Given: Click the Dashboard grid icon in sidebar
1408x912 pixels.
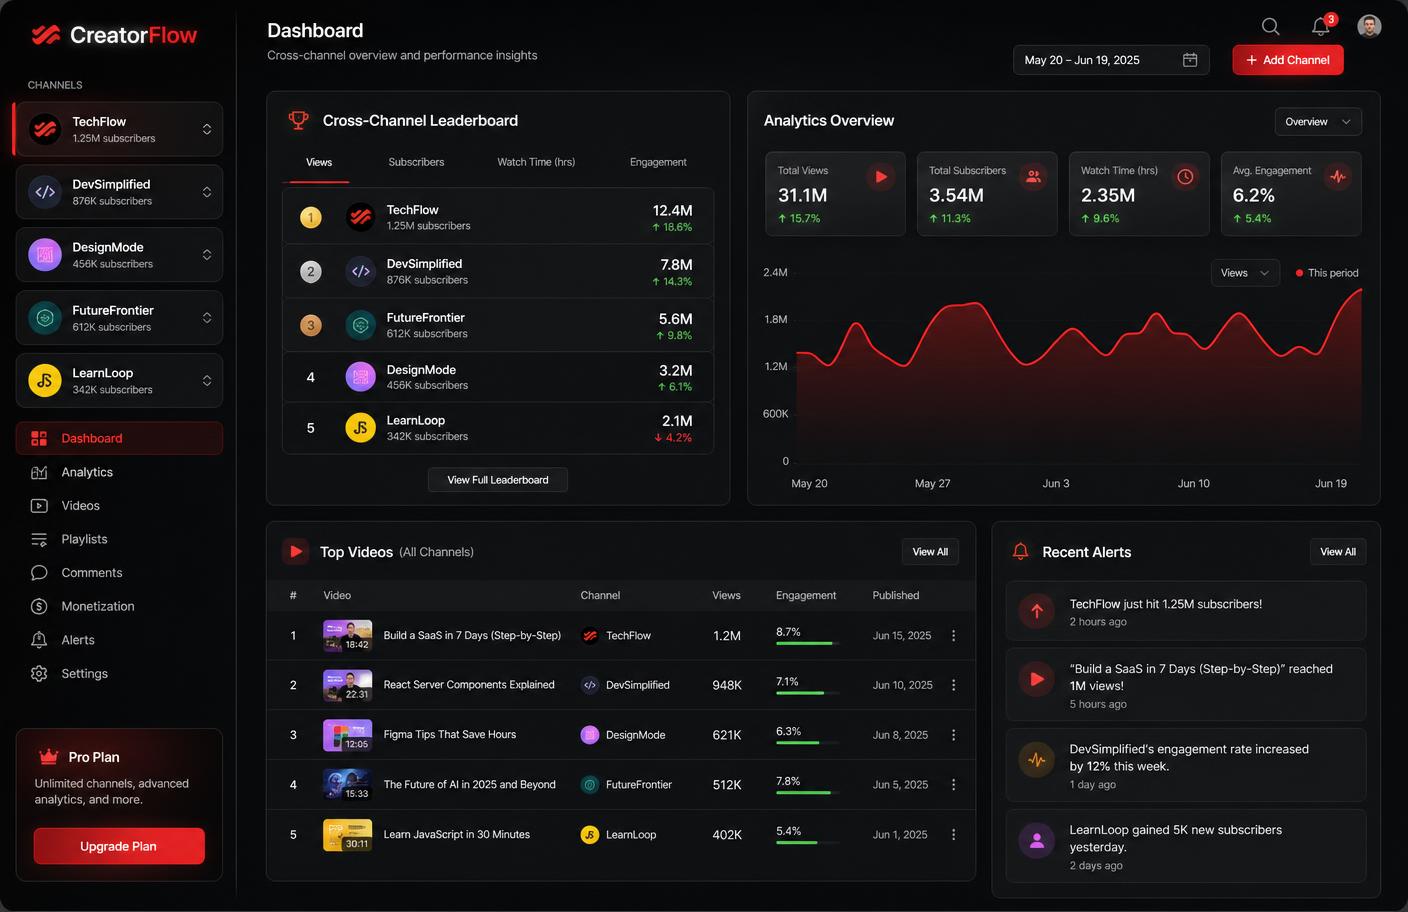Looking at the screenshot, I should [x=39, y=438].
